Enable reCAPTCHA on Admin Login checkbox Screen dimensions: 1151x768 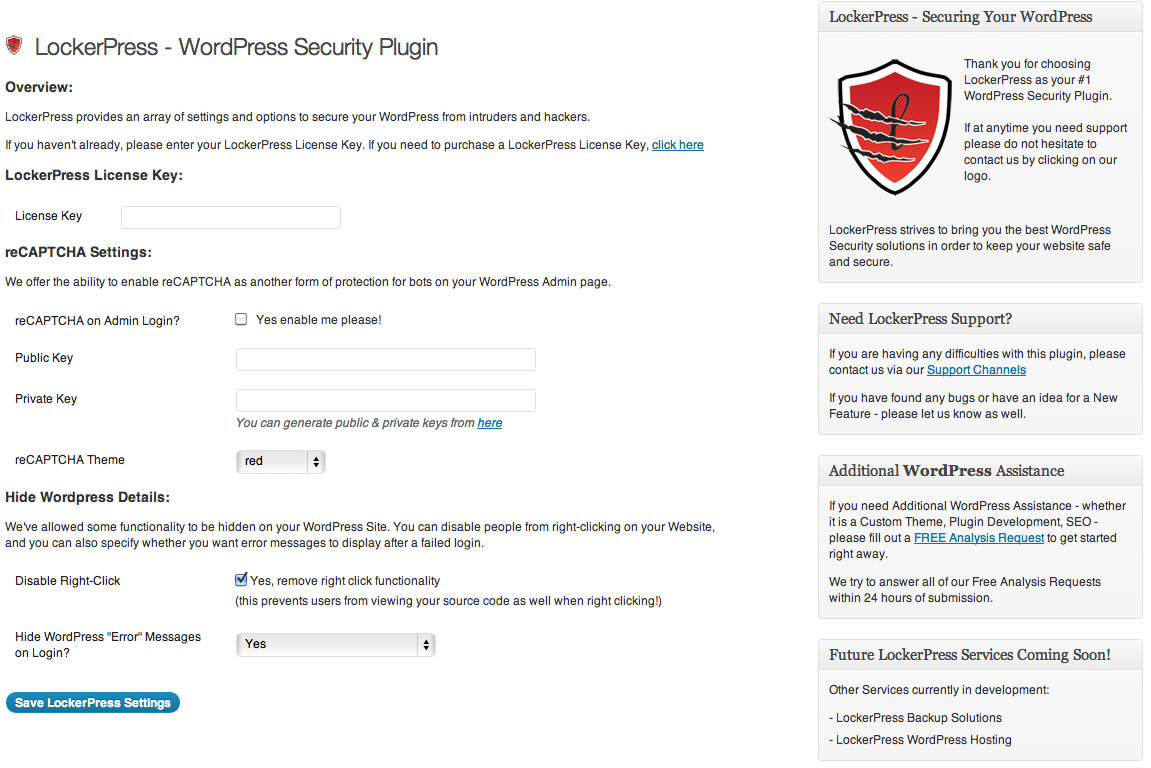(241, 319)
